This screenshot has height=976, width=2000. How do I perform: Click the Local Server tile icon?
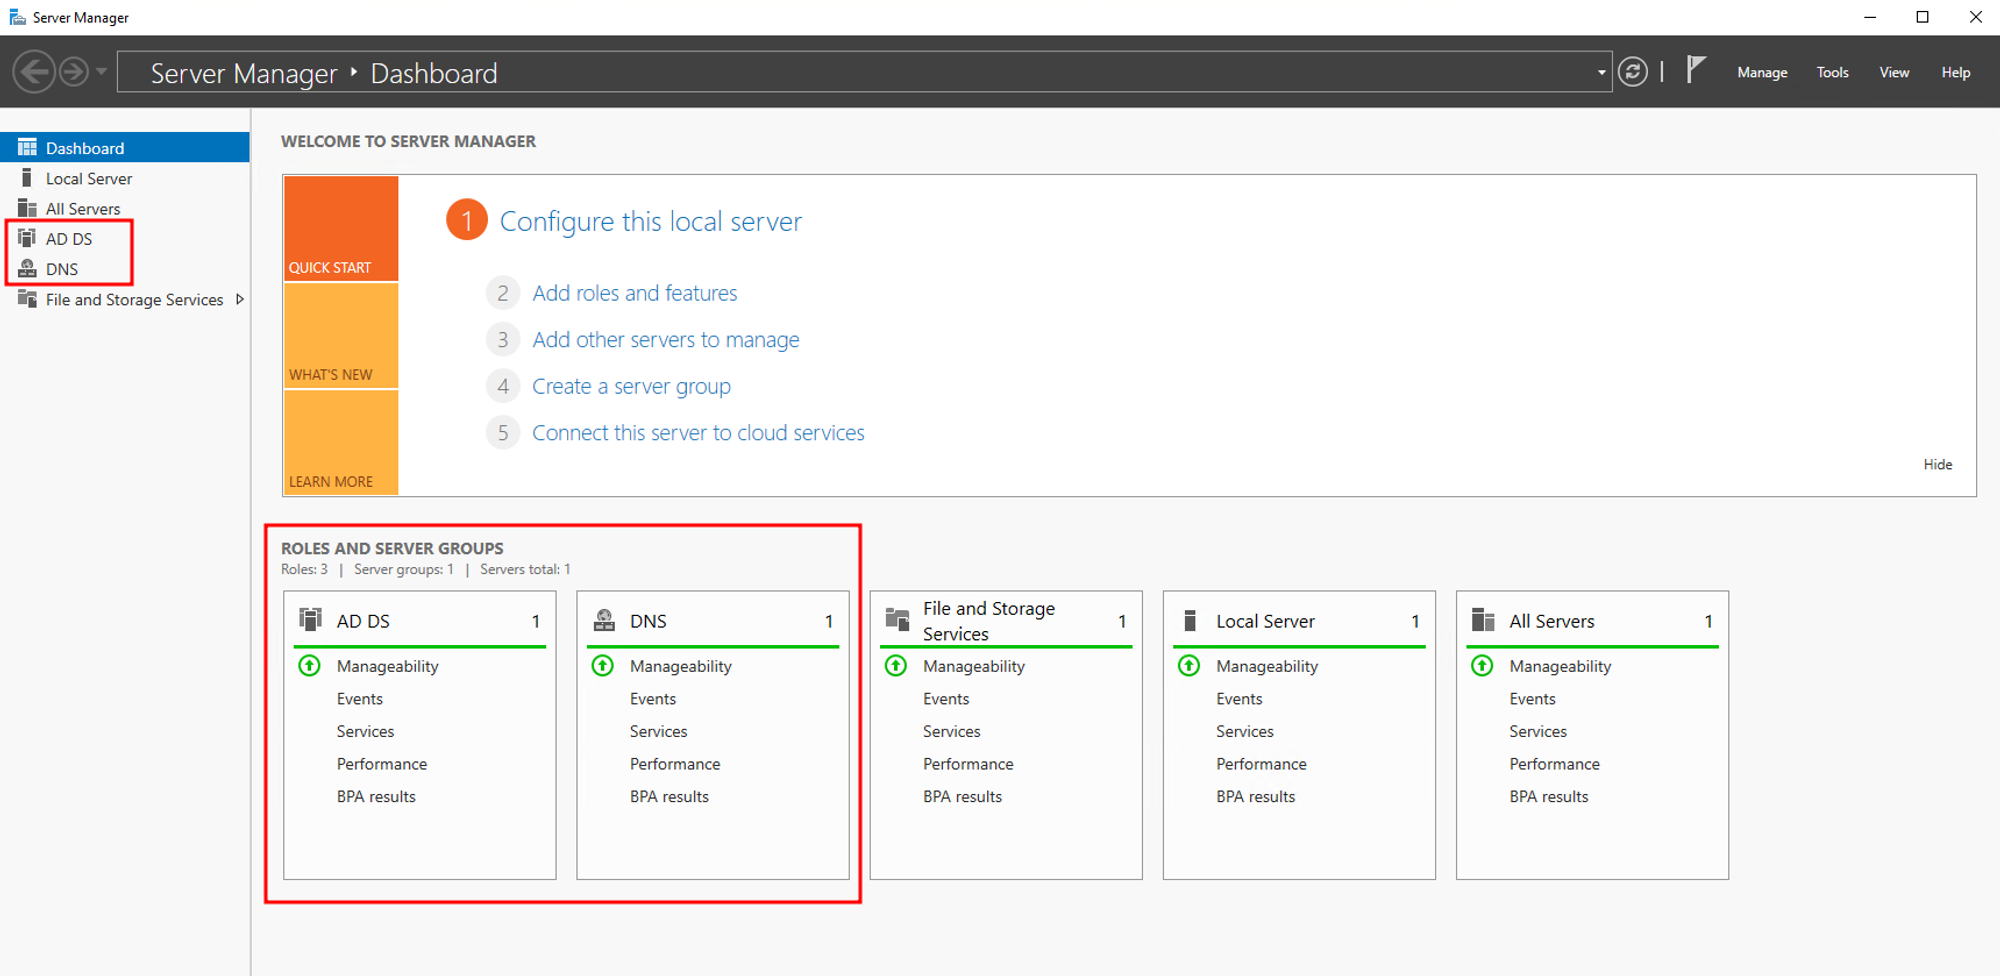click(x=1190, y=621)
